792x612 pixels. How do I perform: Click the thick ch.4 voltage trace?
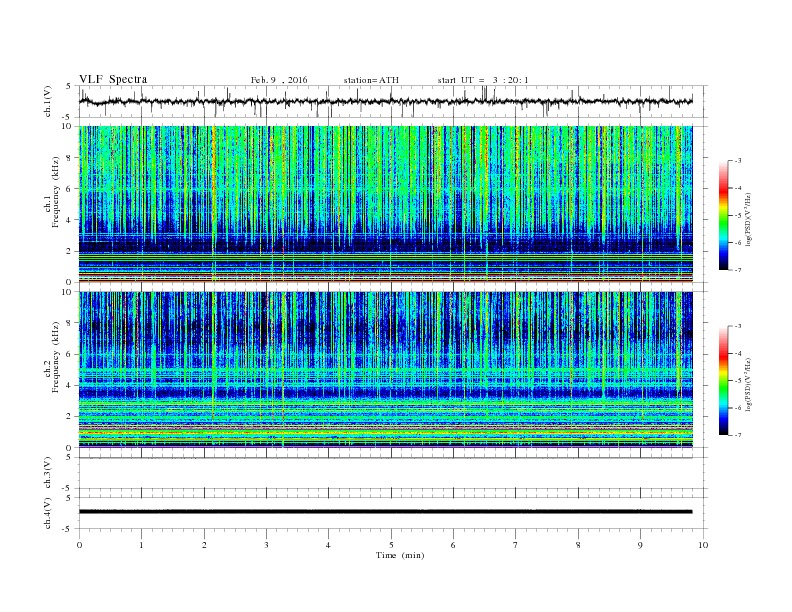click(x=385, y=512)
